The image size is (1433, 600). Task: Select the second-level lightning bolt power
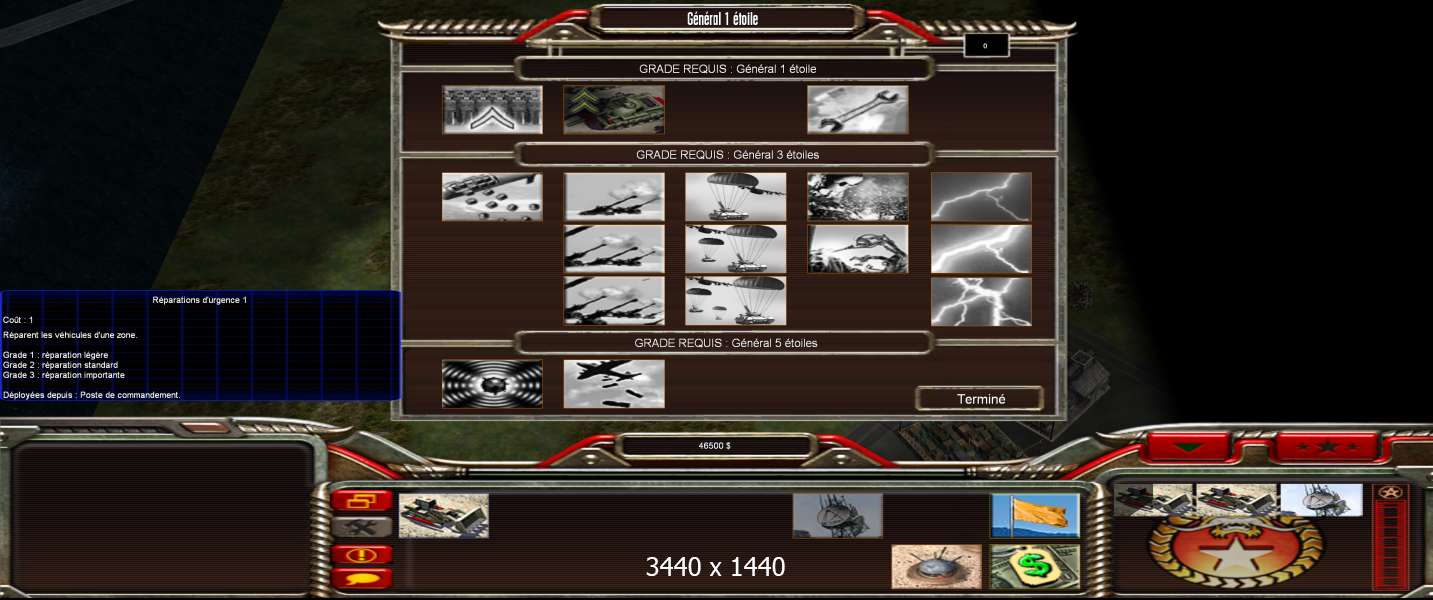click(x=981, y=249)
